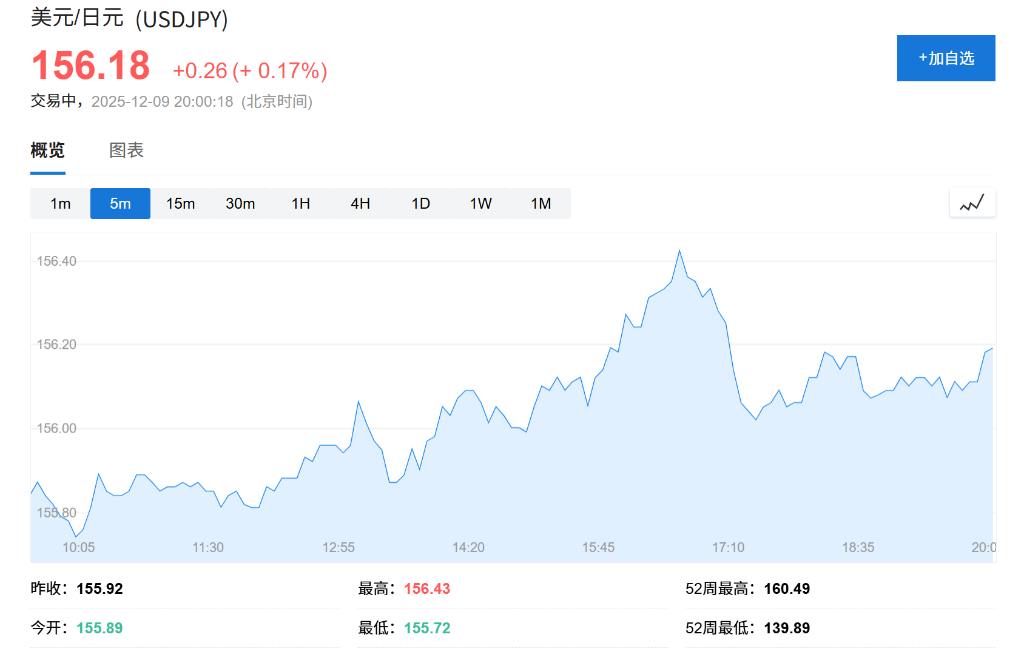Image resolution: width=1024 pixels, height=669 pixels.
Task: Click the 最高 value 156.43
Action: pyautogui.click(x=427, y=589)
